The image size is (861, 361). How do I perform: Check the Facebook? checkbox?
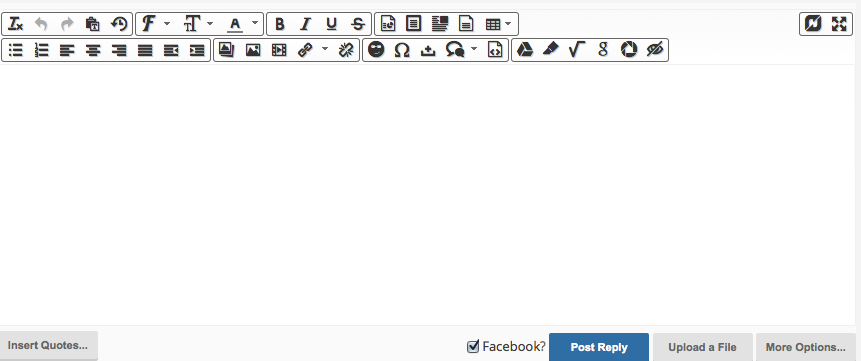point(473,347)
